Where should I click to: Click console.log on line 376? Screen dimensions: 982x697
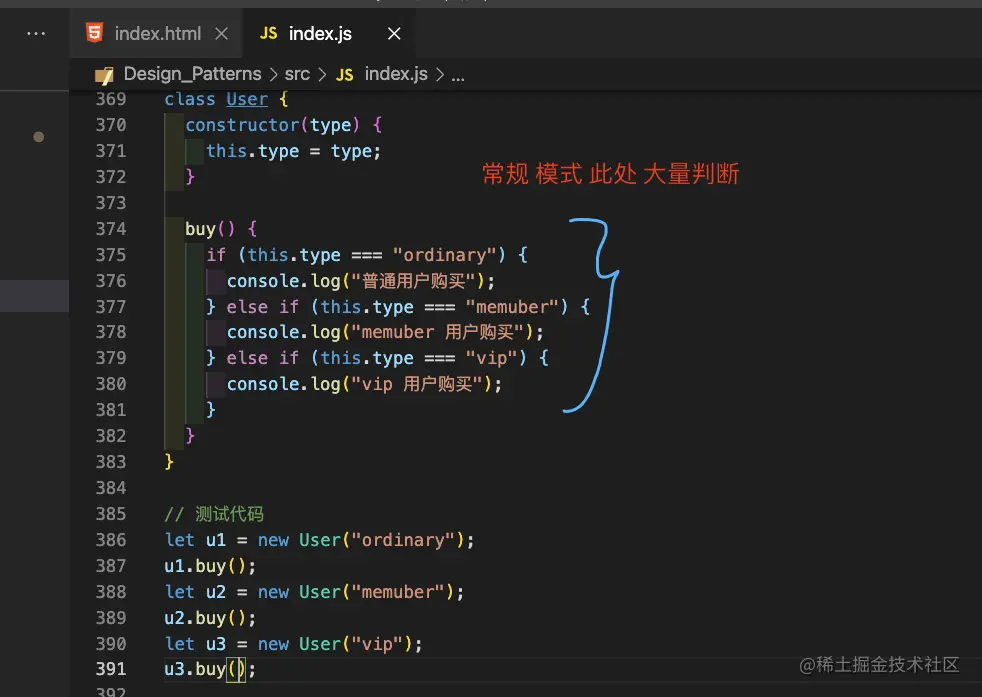coord(283,281)
